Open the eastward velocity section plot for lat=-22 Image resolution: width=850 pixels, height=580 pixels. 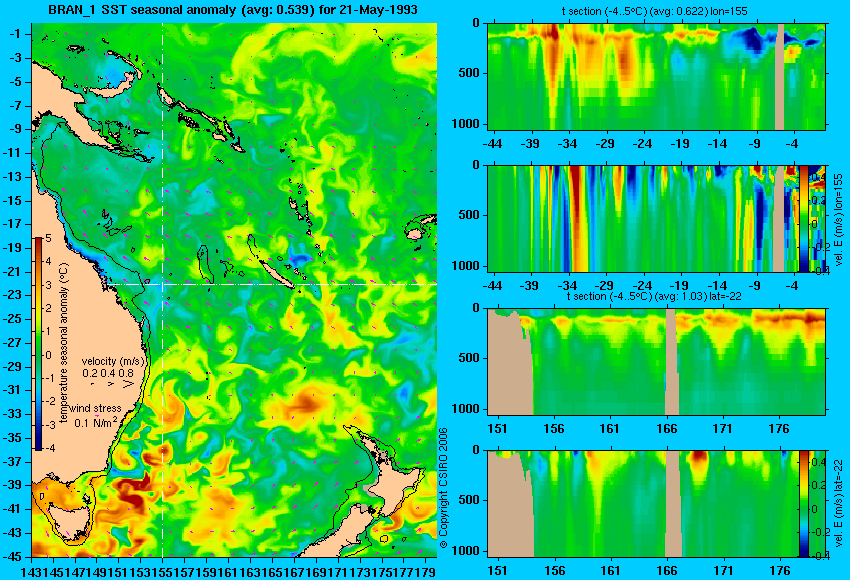(642, 504)
